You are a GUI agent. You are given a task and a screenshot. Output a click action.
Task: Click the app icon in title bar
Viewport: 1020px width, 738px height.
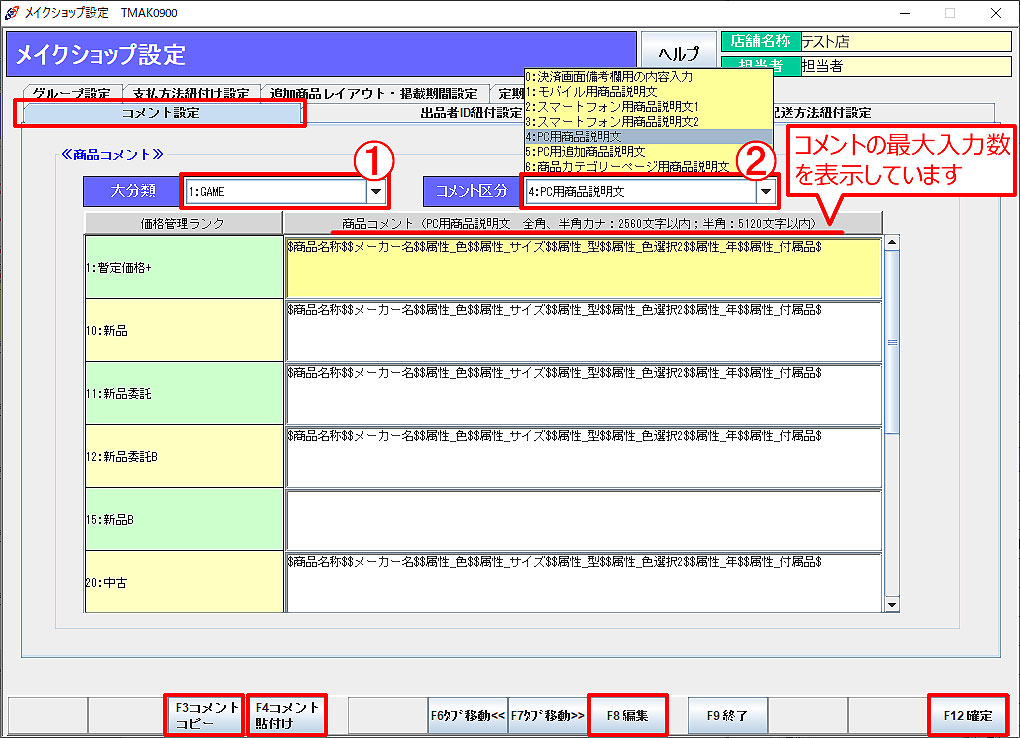click(11, 13)
